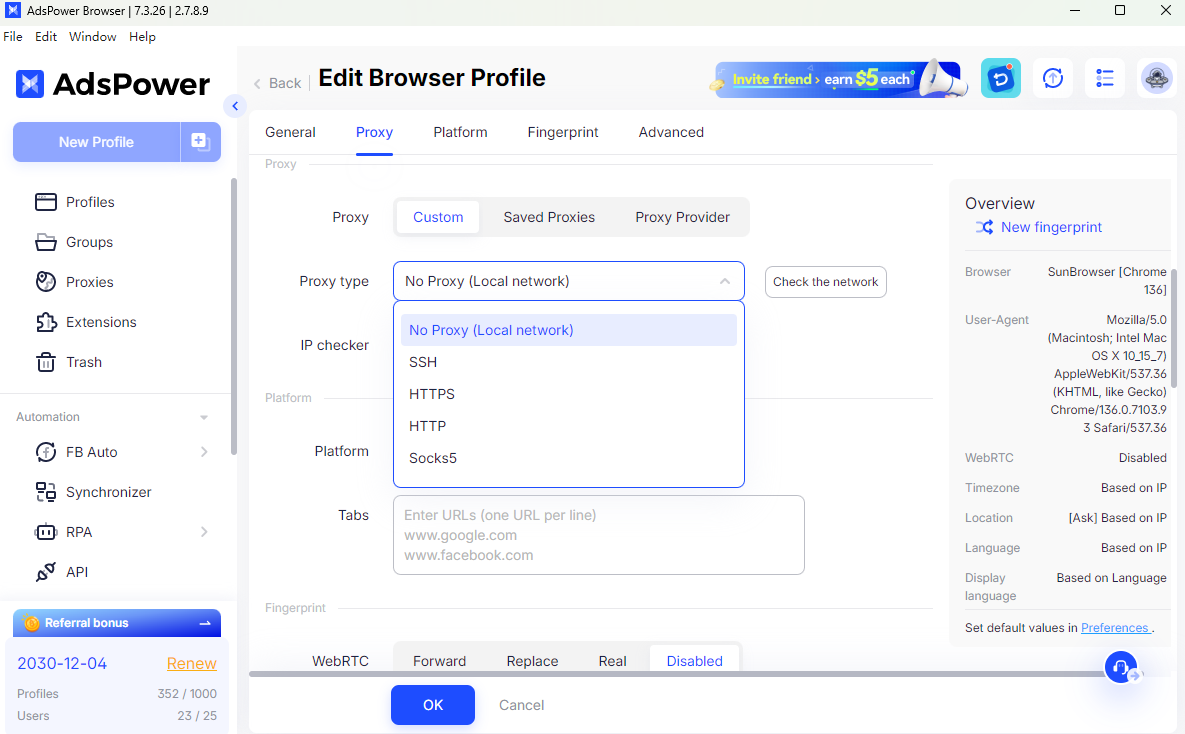Click the Referral bonus coin icon
The height and width of the screenshot is (734, 1185).
pyautogui.click(x=32, y=623)
